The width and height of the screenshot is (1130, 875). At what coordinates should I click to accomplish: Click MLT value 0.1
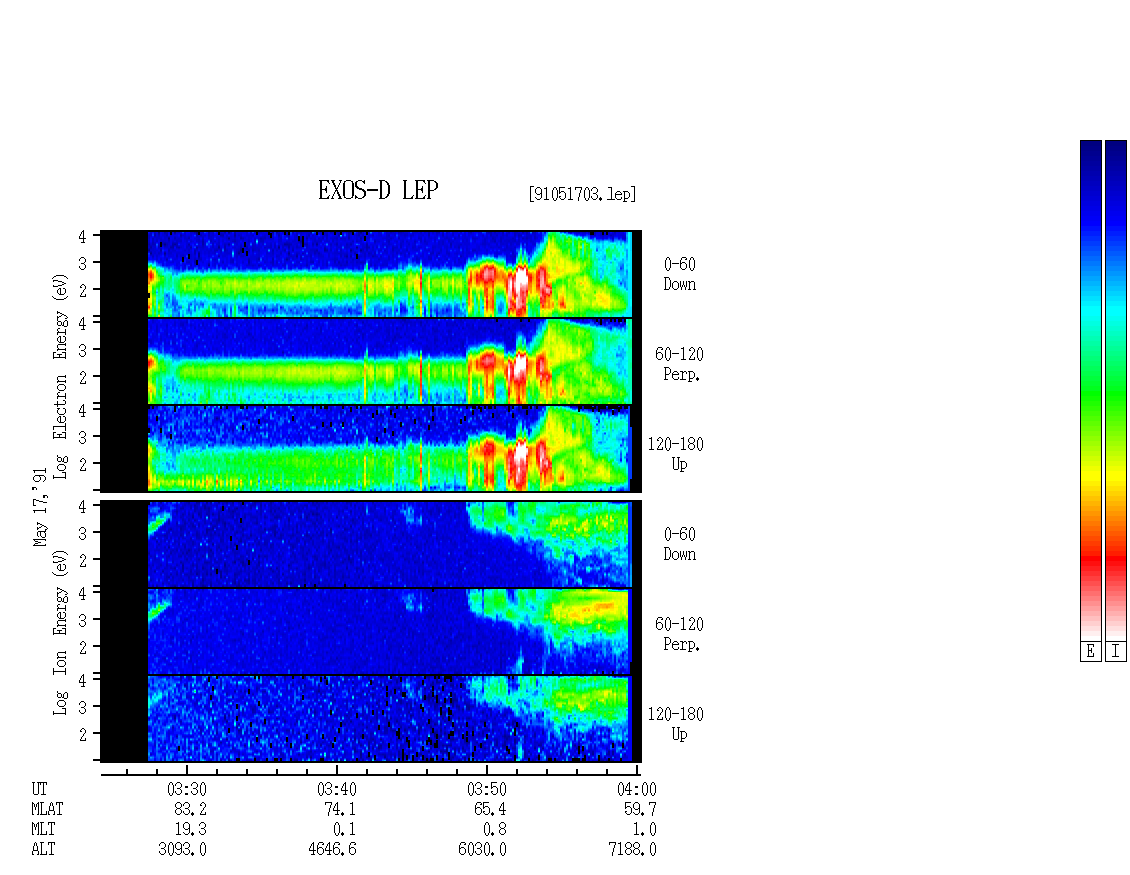[344, 829]
